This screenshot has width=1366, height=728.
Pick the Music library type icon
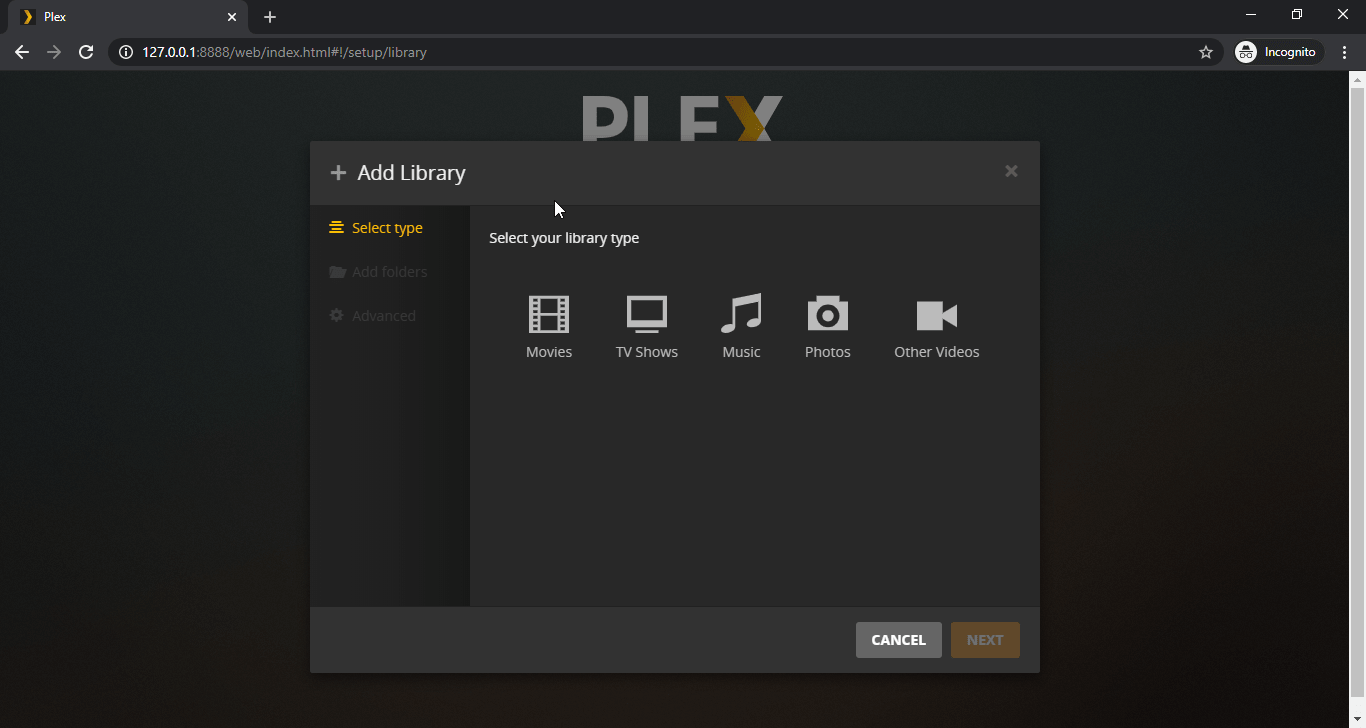pos(741,315)
